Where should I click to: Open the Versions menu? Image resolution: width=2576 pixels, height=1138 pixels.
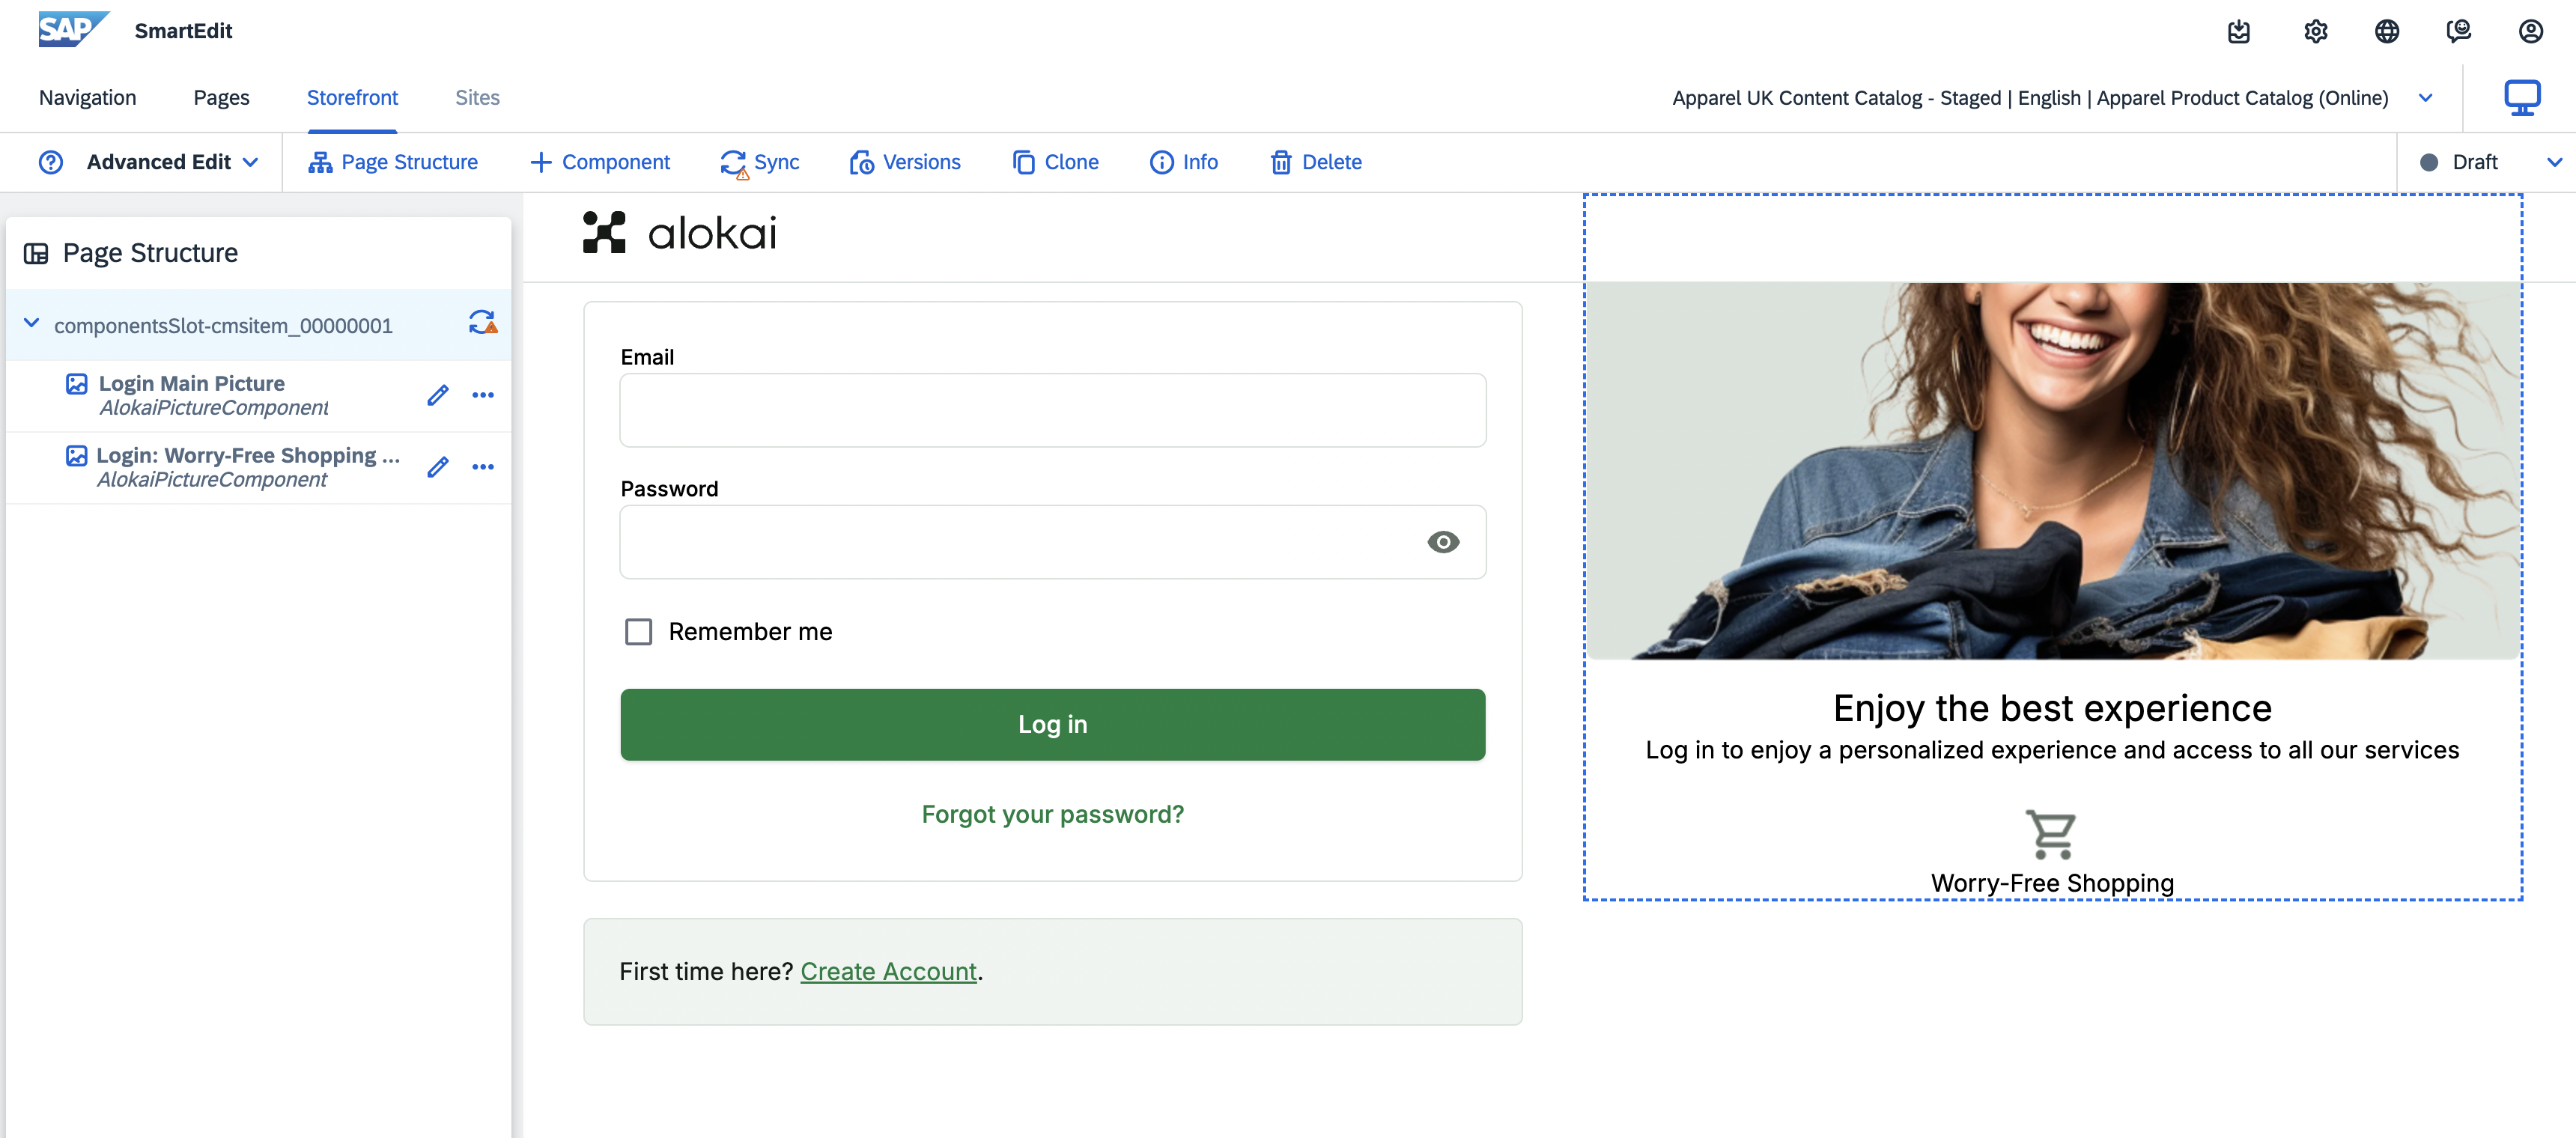click(904, 162)
